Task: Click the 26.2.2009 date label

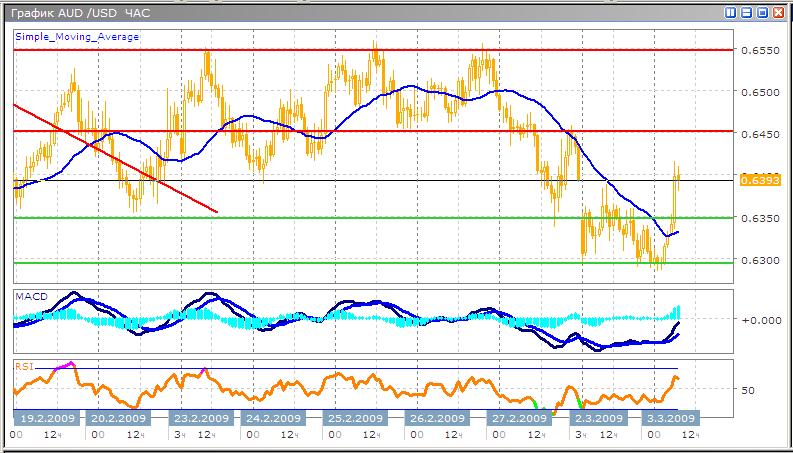Action: coord(436,418)
